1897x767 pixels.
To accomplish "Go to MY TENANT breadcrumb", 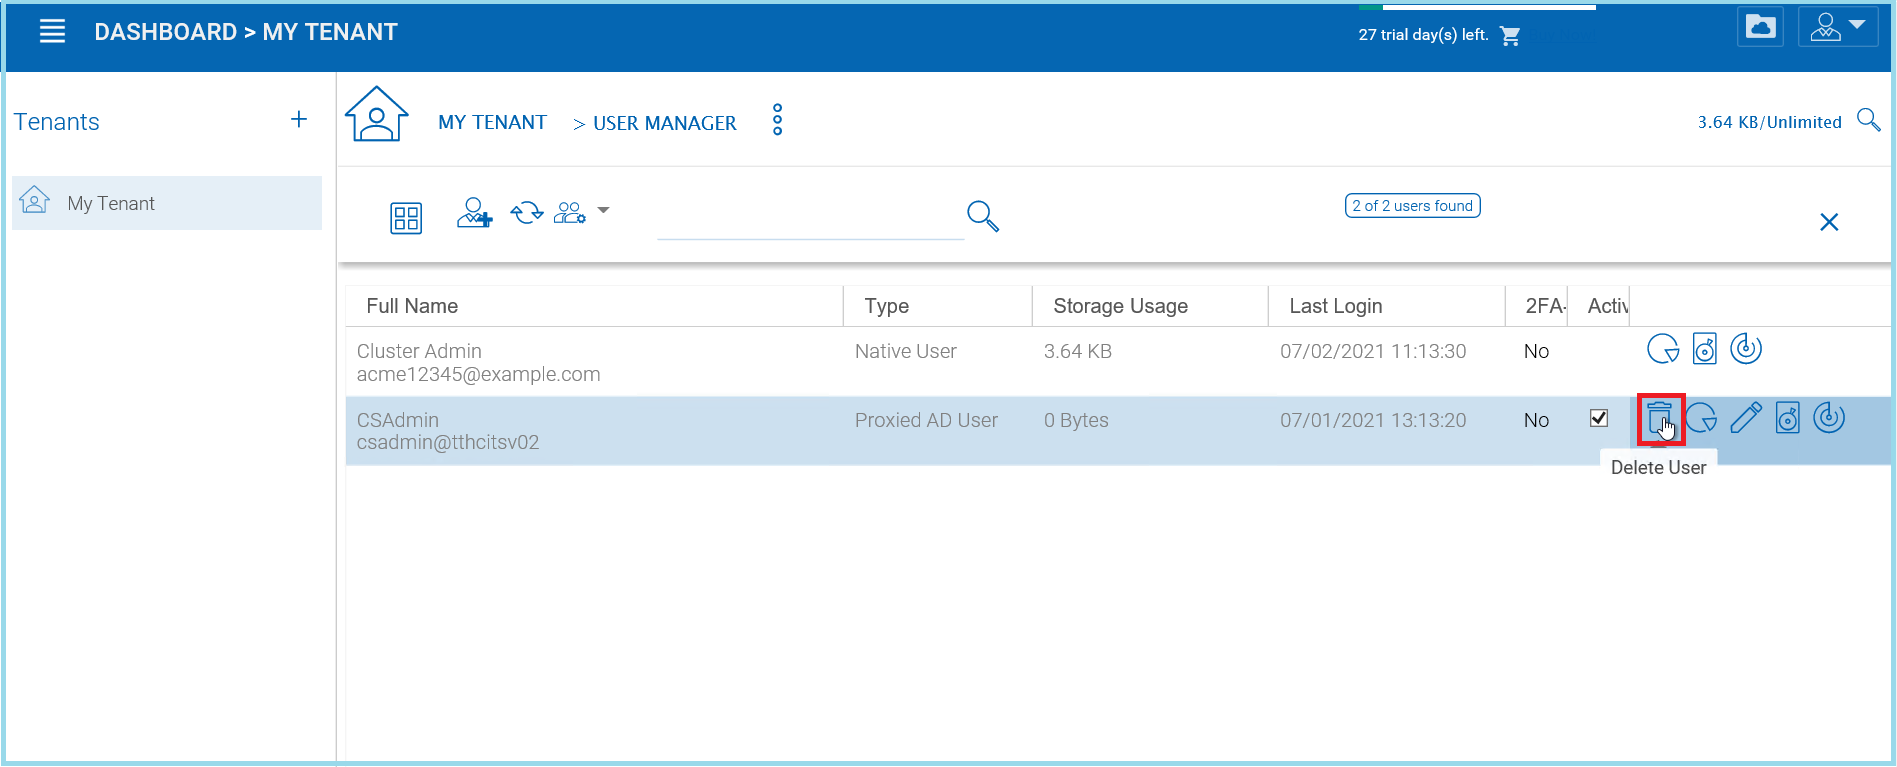I will tap(492, 122).
